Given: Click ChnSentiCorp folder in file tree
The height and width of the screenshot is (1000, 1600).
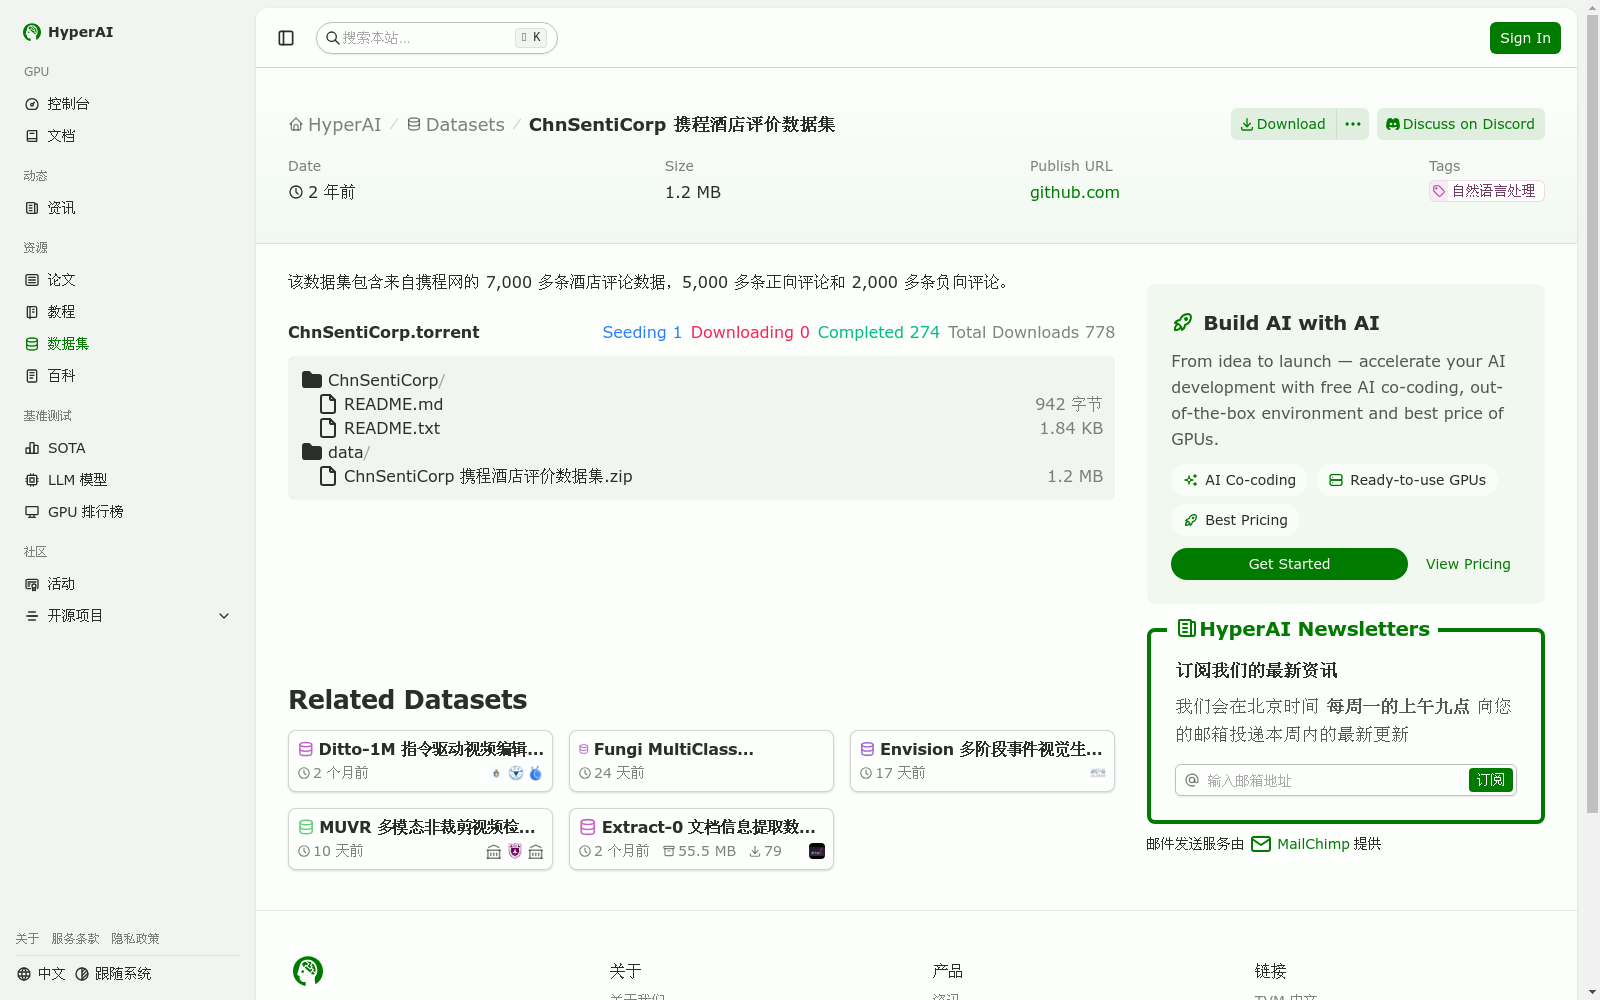Looking at the screenshot, I should [374, 380].
